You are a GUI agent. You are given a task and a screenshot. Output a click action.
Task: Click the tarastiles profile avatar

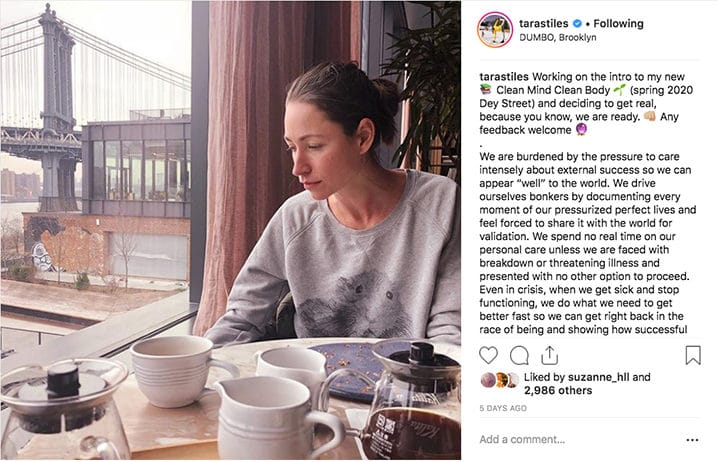(x=495, y=30)
